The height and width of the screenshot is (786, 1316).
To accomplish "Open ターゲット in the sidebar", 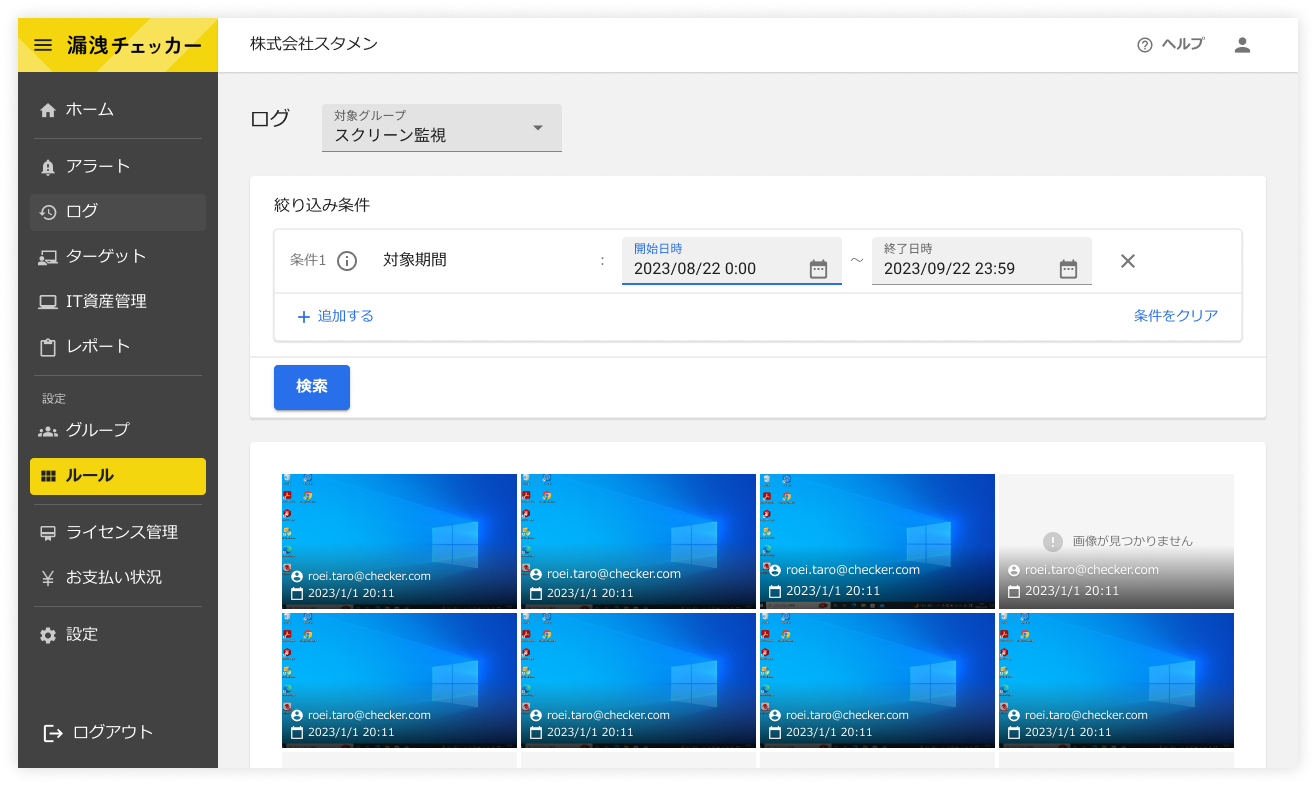I will click(x=118, y=256).
